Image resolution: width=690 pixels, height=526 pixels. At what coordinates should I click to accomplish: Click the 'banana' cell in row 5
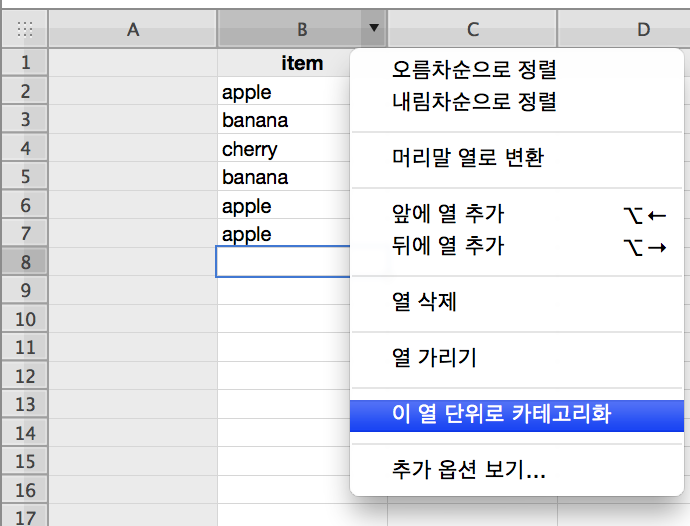coord(283,177)
